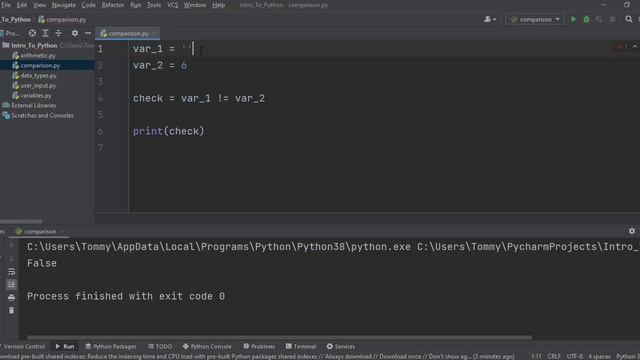The width and height of the screenshot is (640, 360).
Task: Collapse the Intro_To_Python project folder
Action: pyautogui.click(x=34, y=45)
